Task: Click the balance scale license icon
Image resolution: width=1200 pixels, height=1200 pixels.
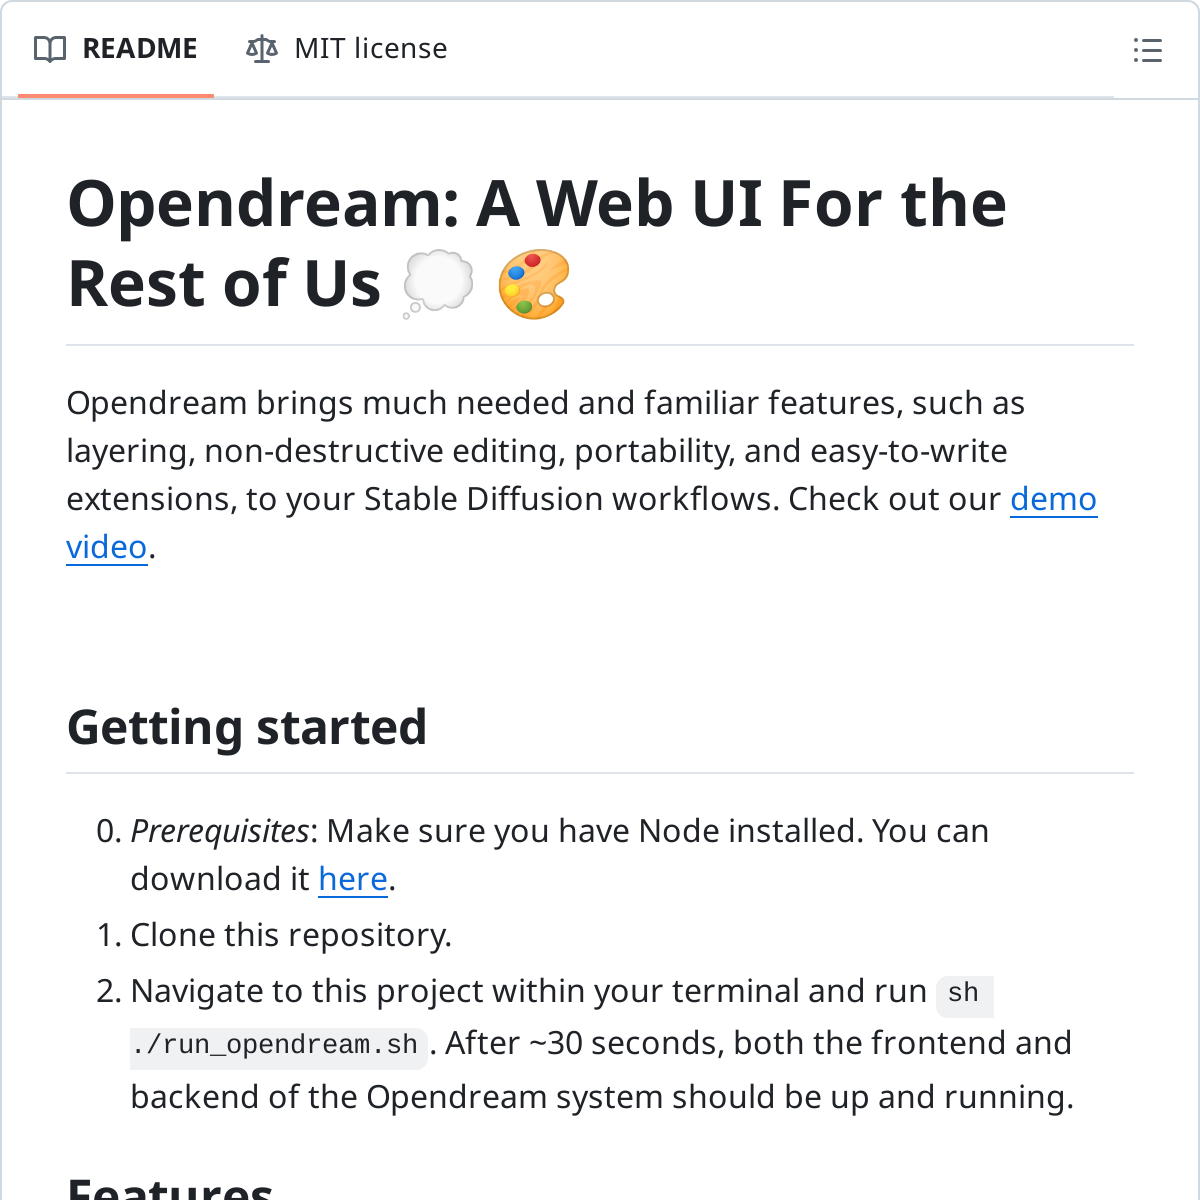Action: (261, 49)
